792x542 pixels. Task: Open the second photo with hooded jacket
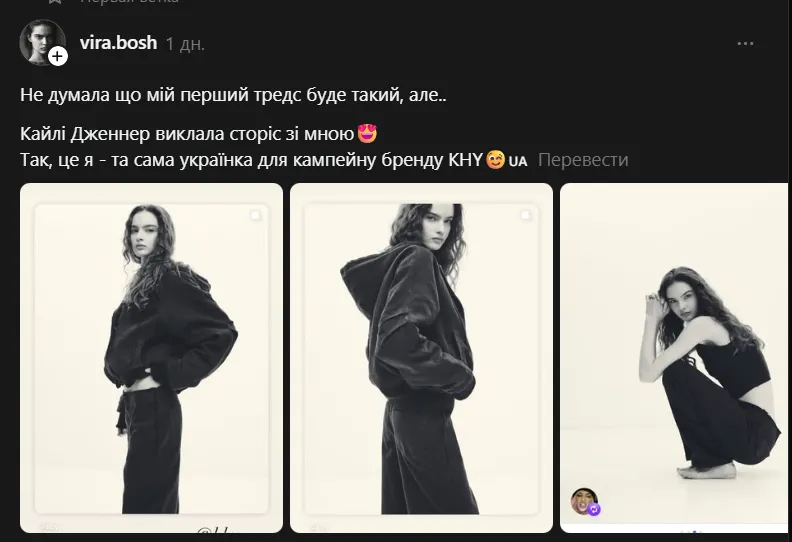click(x=420, y=358)
